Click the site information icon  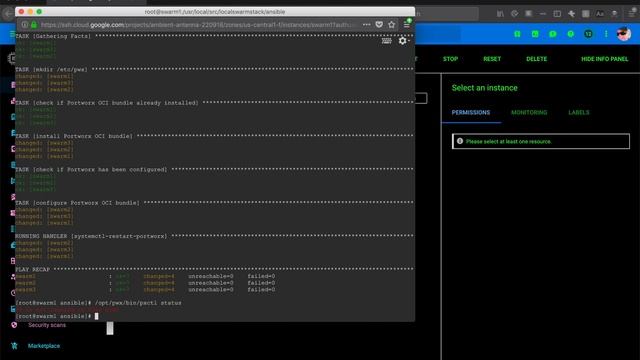25,25
